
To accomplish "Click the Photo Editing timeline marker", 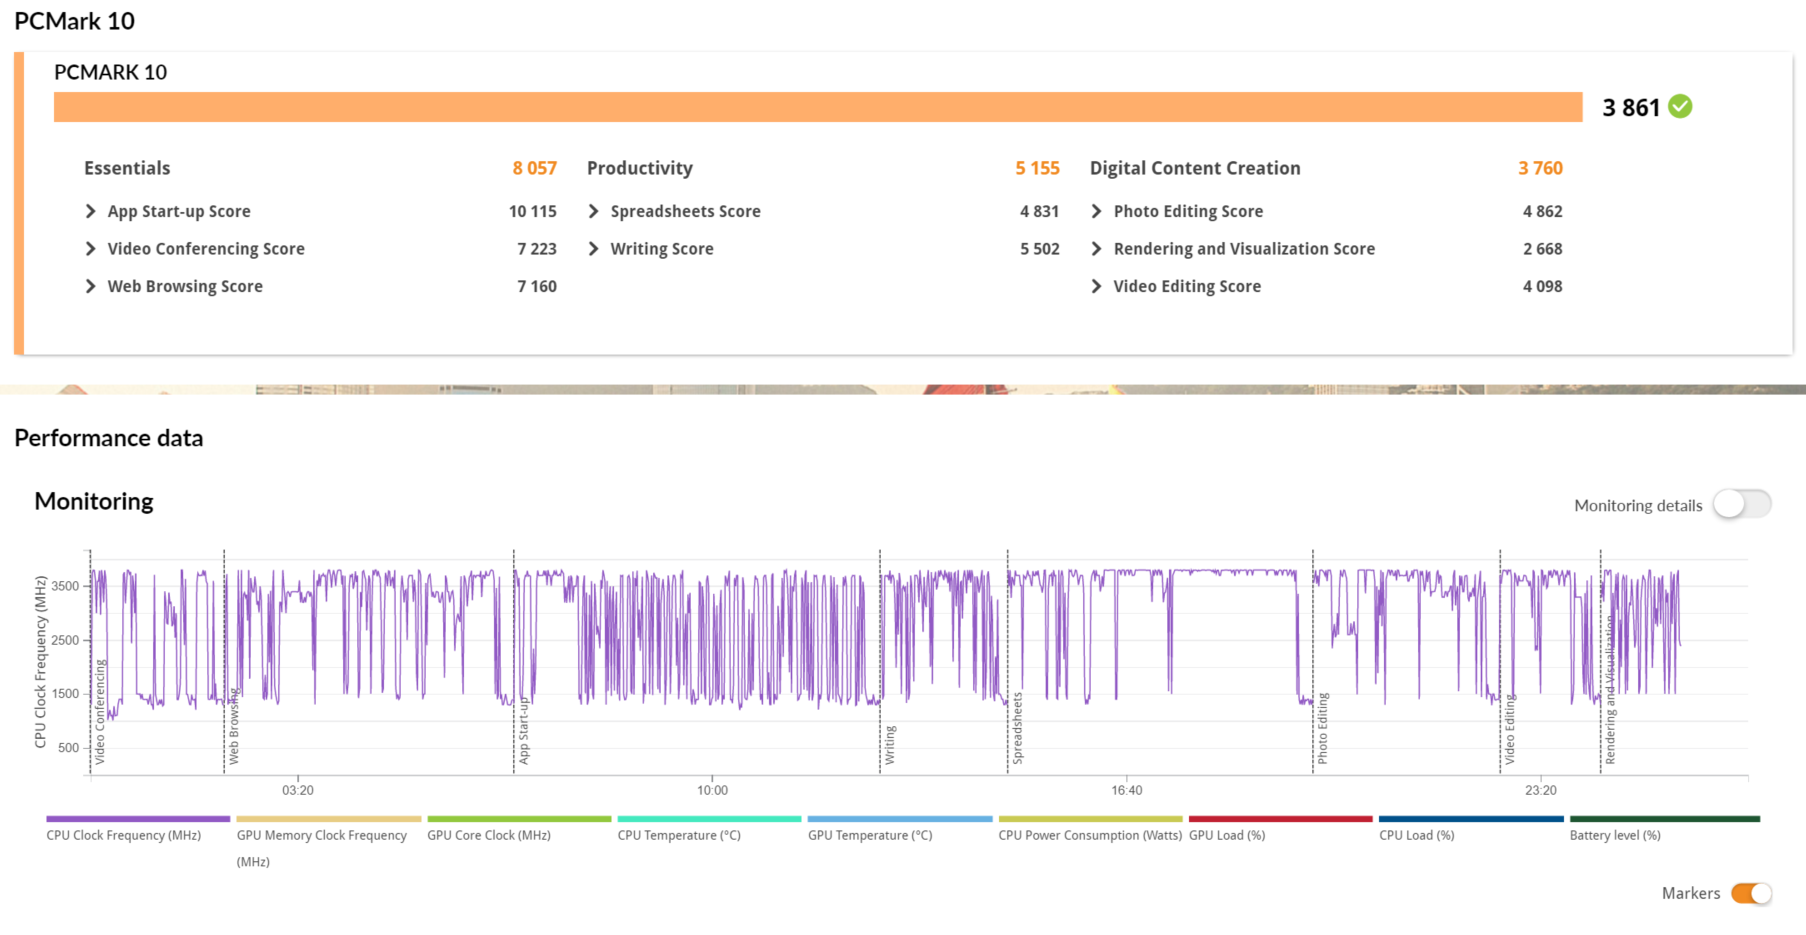I will 1322,729.
